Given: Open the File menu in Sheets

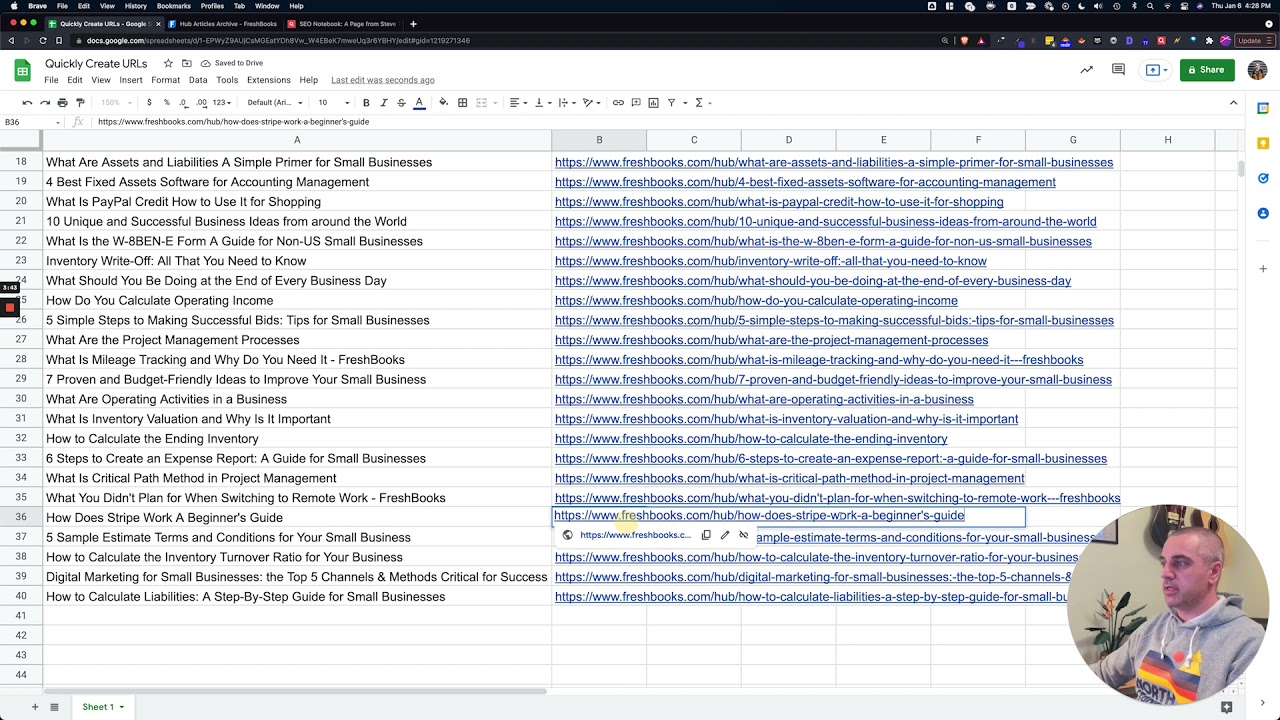Looking at the screenshot, I should [x=51, y=80].
